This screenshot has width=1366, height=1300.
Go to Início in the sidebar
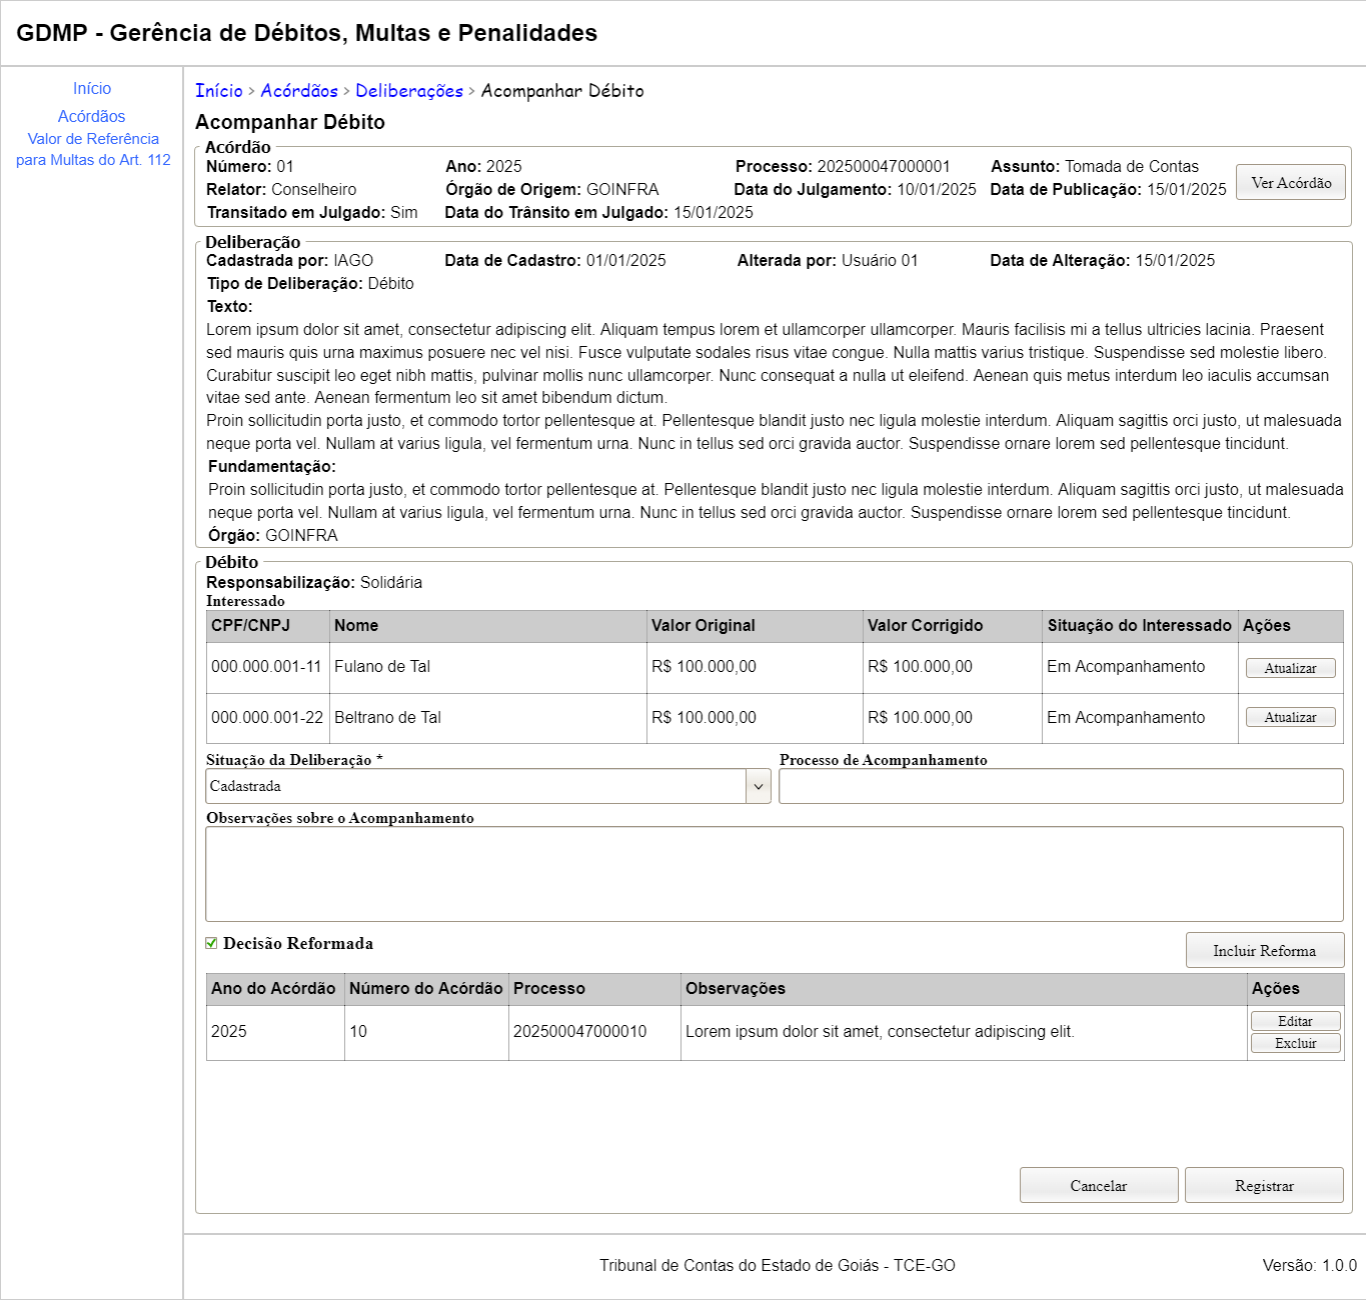point(92,89)
